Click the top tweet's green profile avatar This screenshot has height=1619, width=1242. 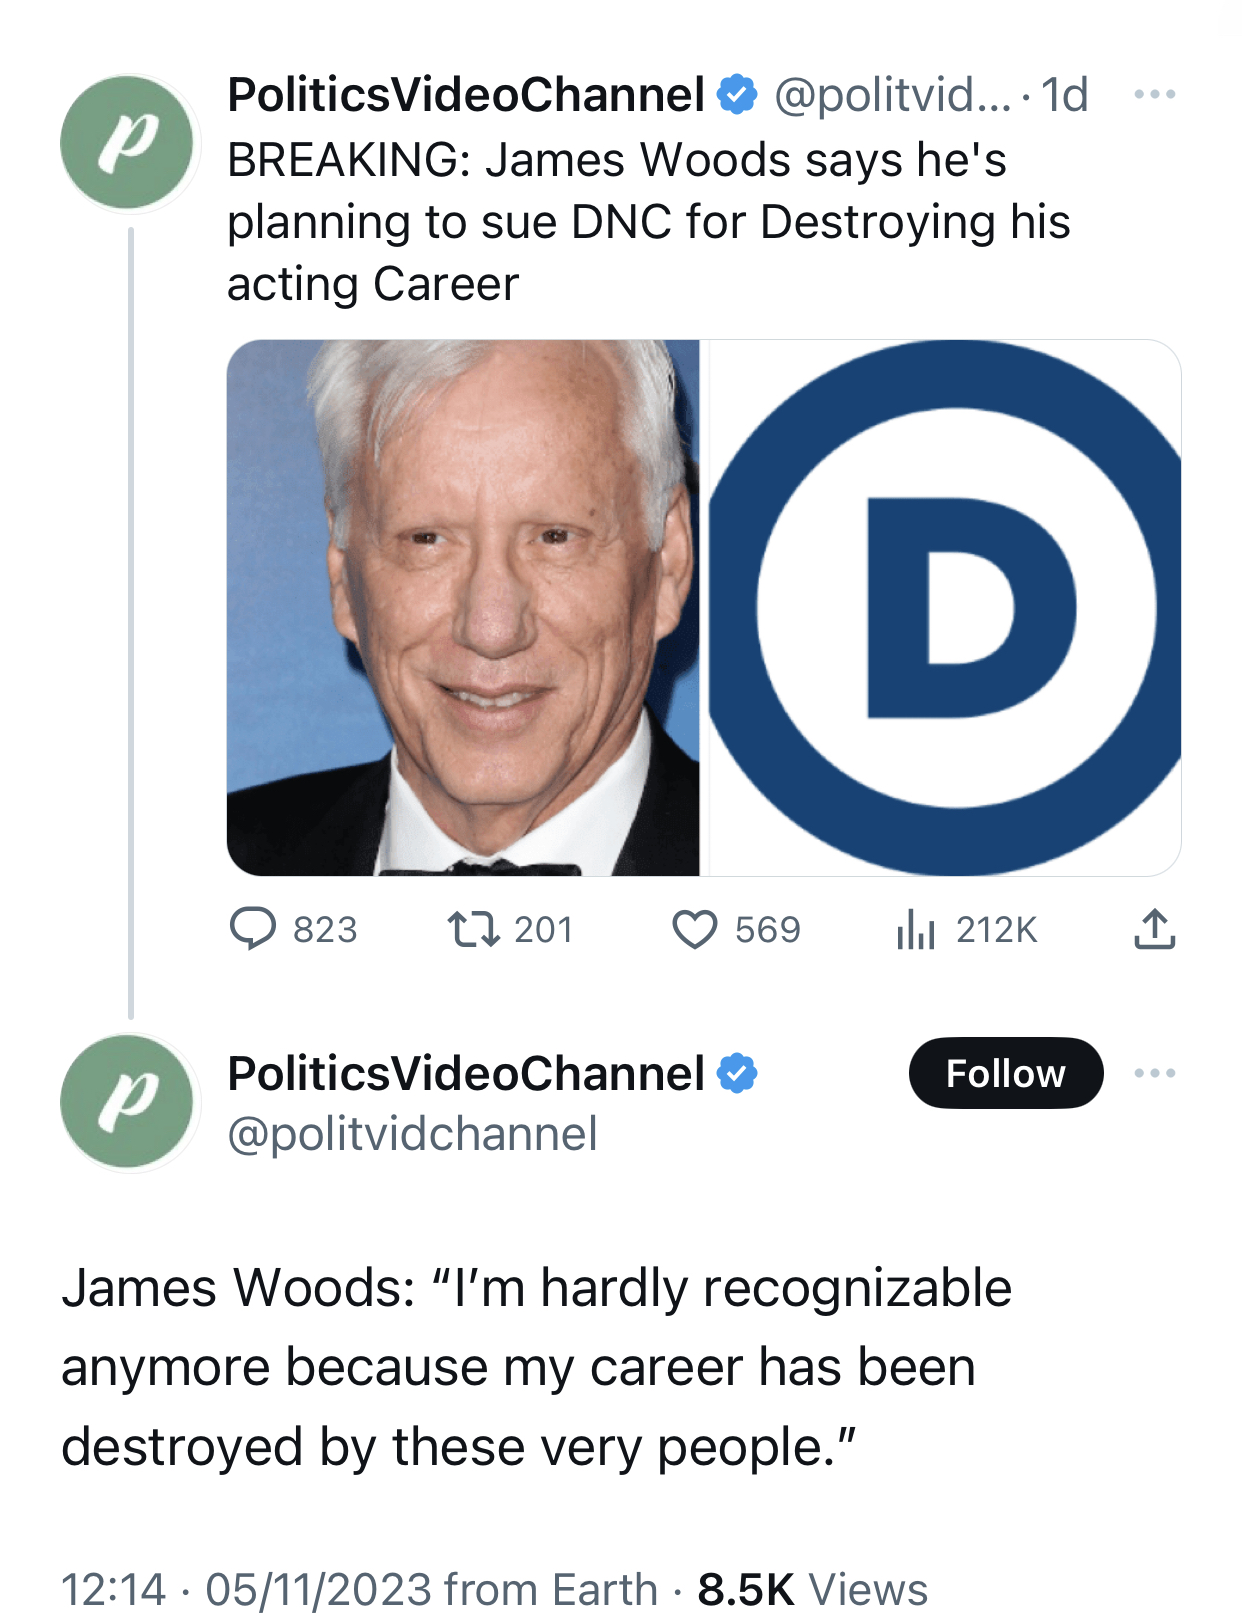[x=127, y=142]
